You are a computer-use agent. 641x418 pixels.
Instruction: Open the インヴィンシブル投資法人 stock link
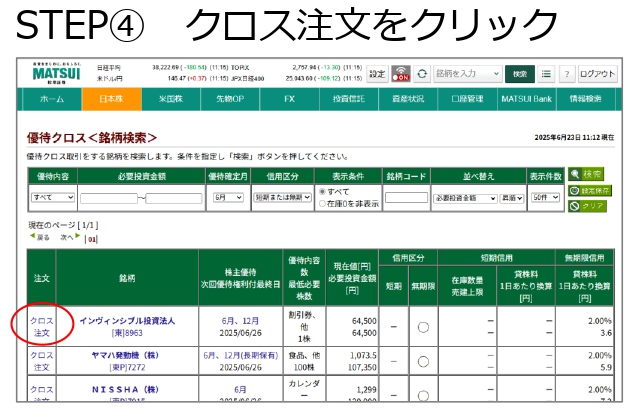point(127,321)
